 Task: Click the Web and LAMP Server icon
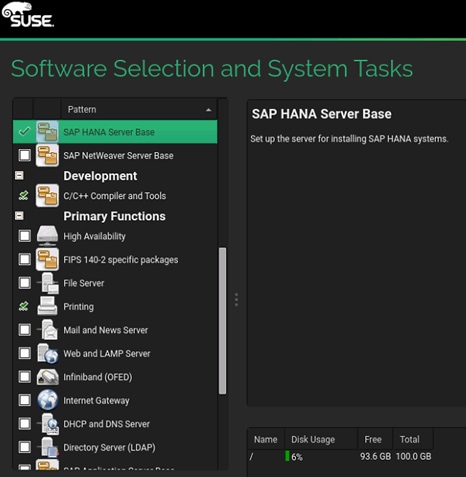pos(48,353)
